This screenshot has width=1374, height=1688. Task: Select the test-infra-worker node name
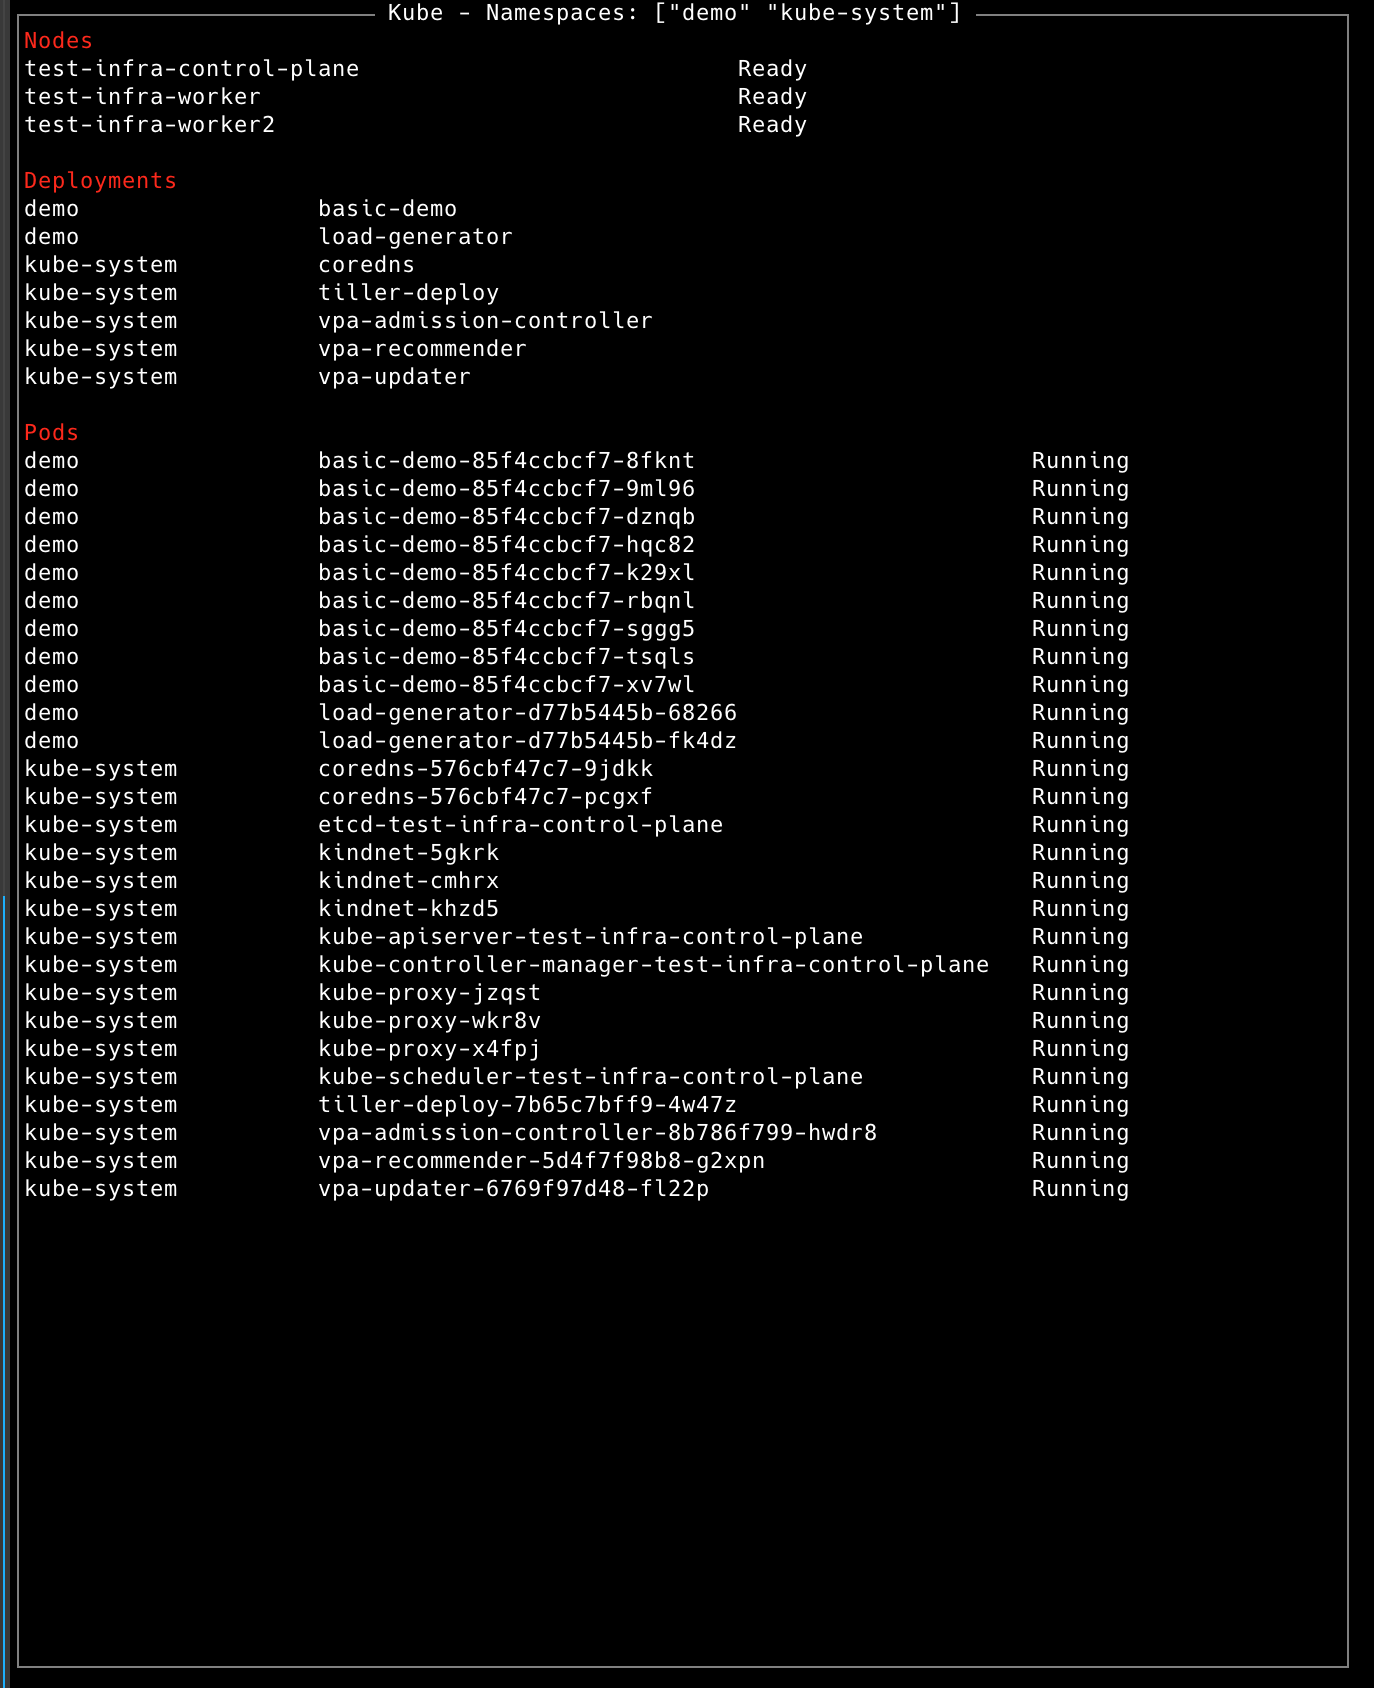[142, 97]
